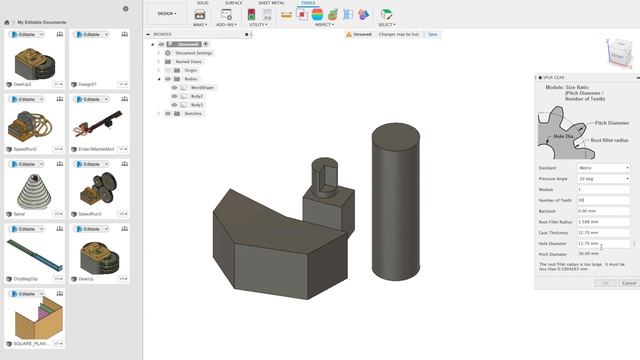Open the Pressure Angle dropdown

pyautogui.click(x=603, y=179)
